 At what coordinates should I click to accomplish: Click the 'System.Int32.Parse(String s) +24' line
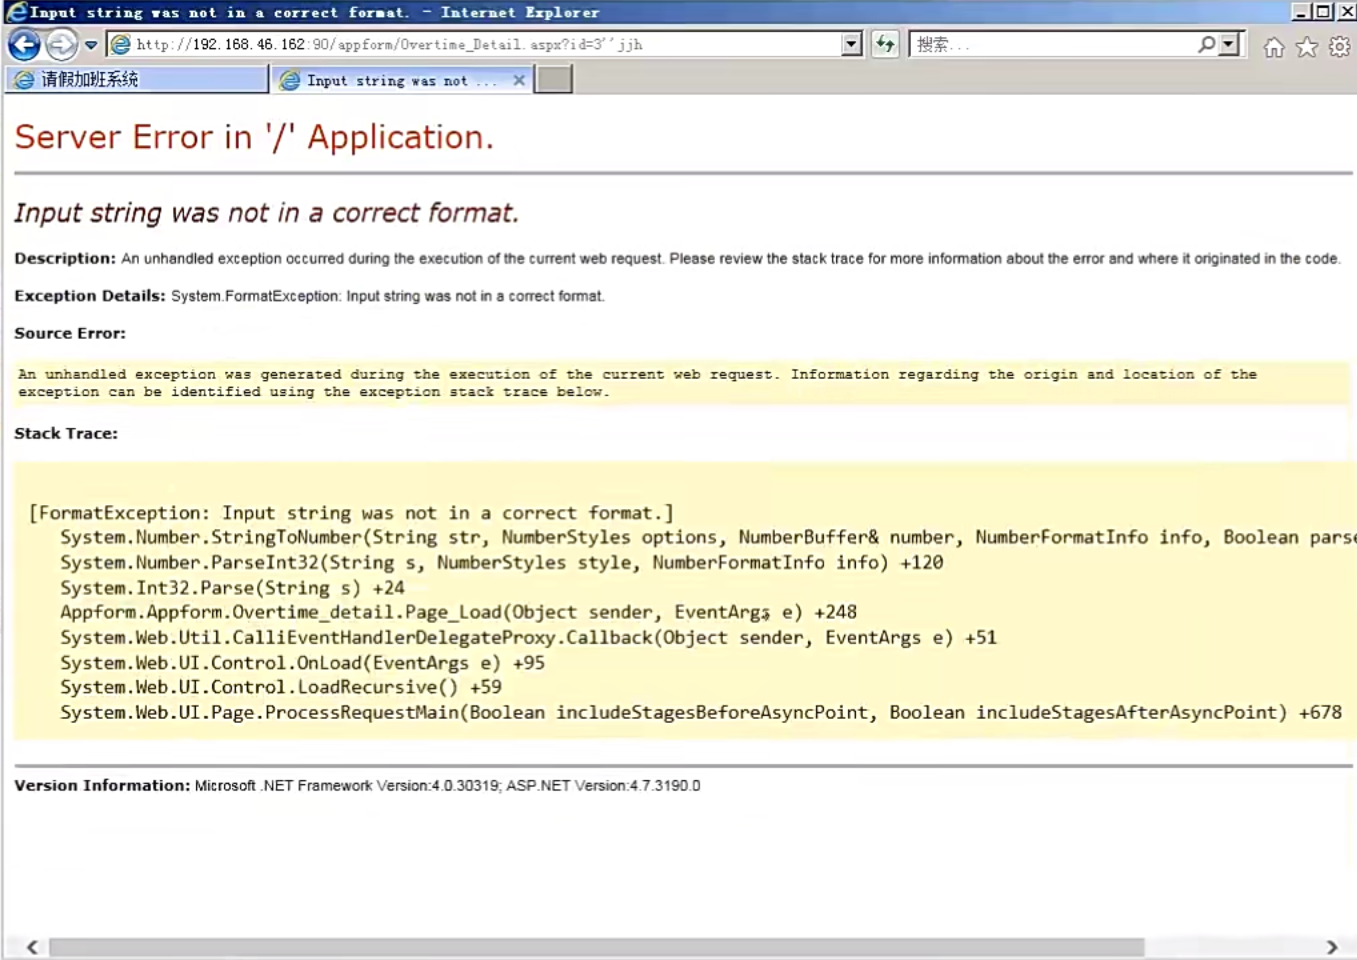pos(232,588)
